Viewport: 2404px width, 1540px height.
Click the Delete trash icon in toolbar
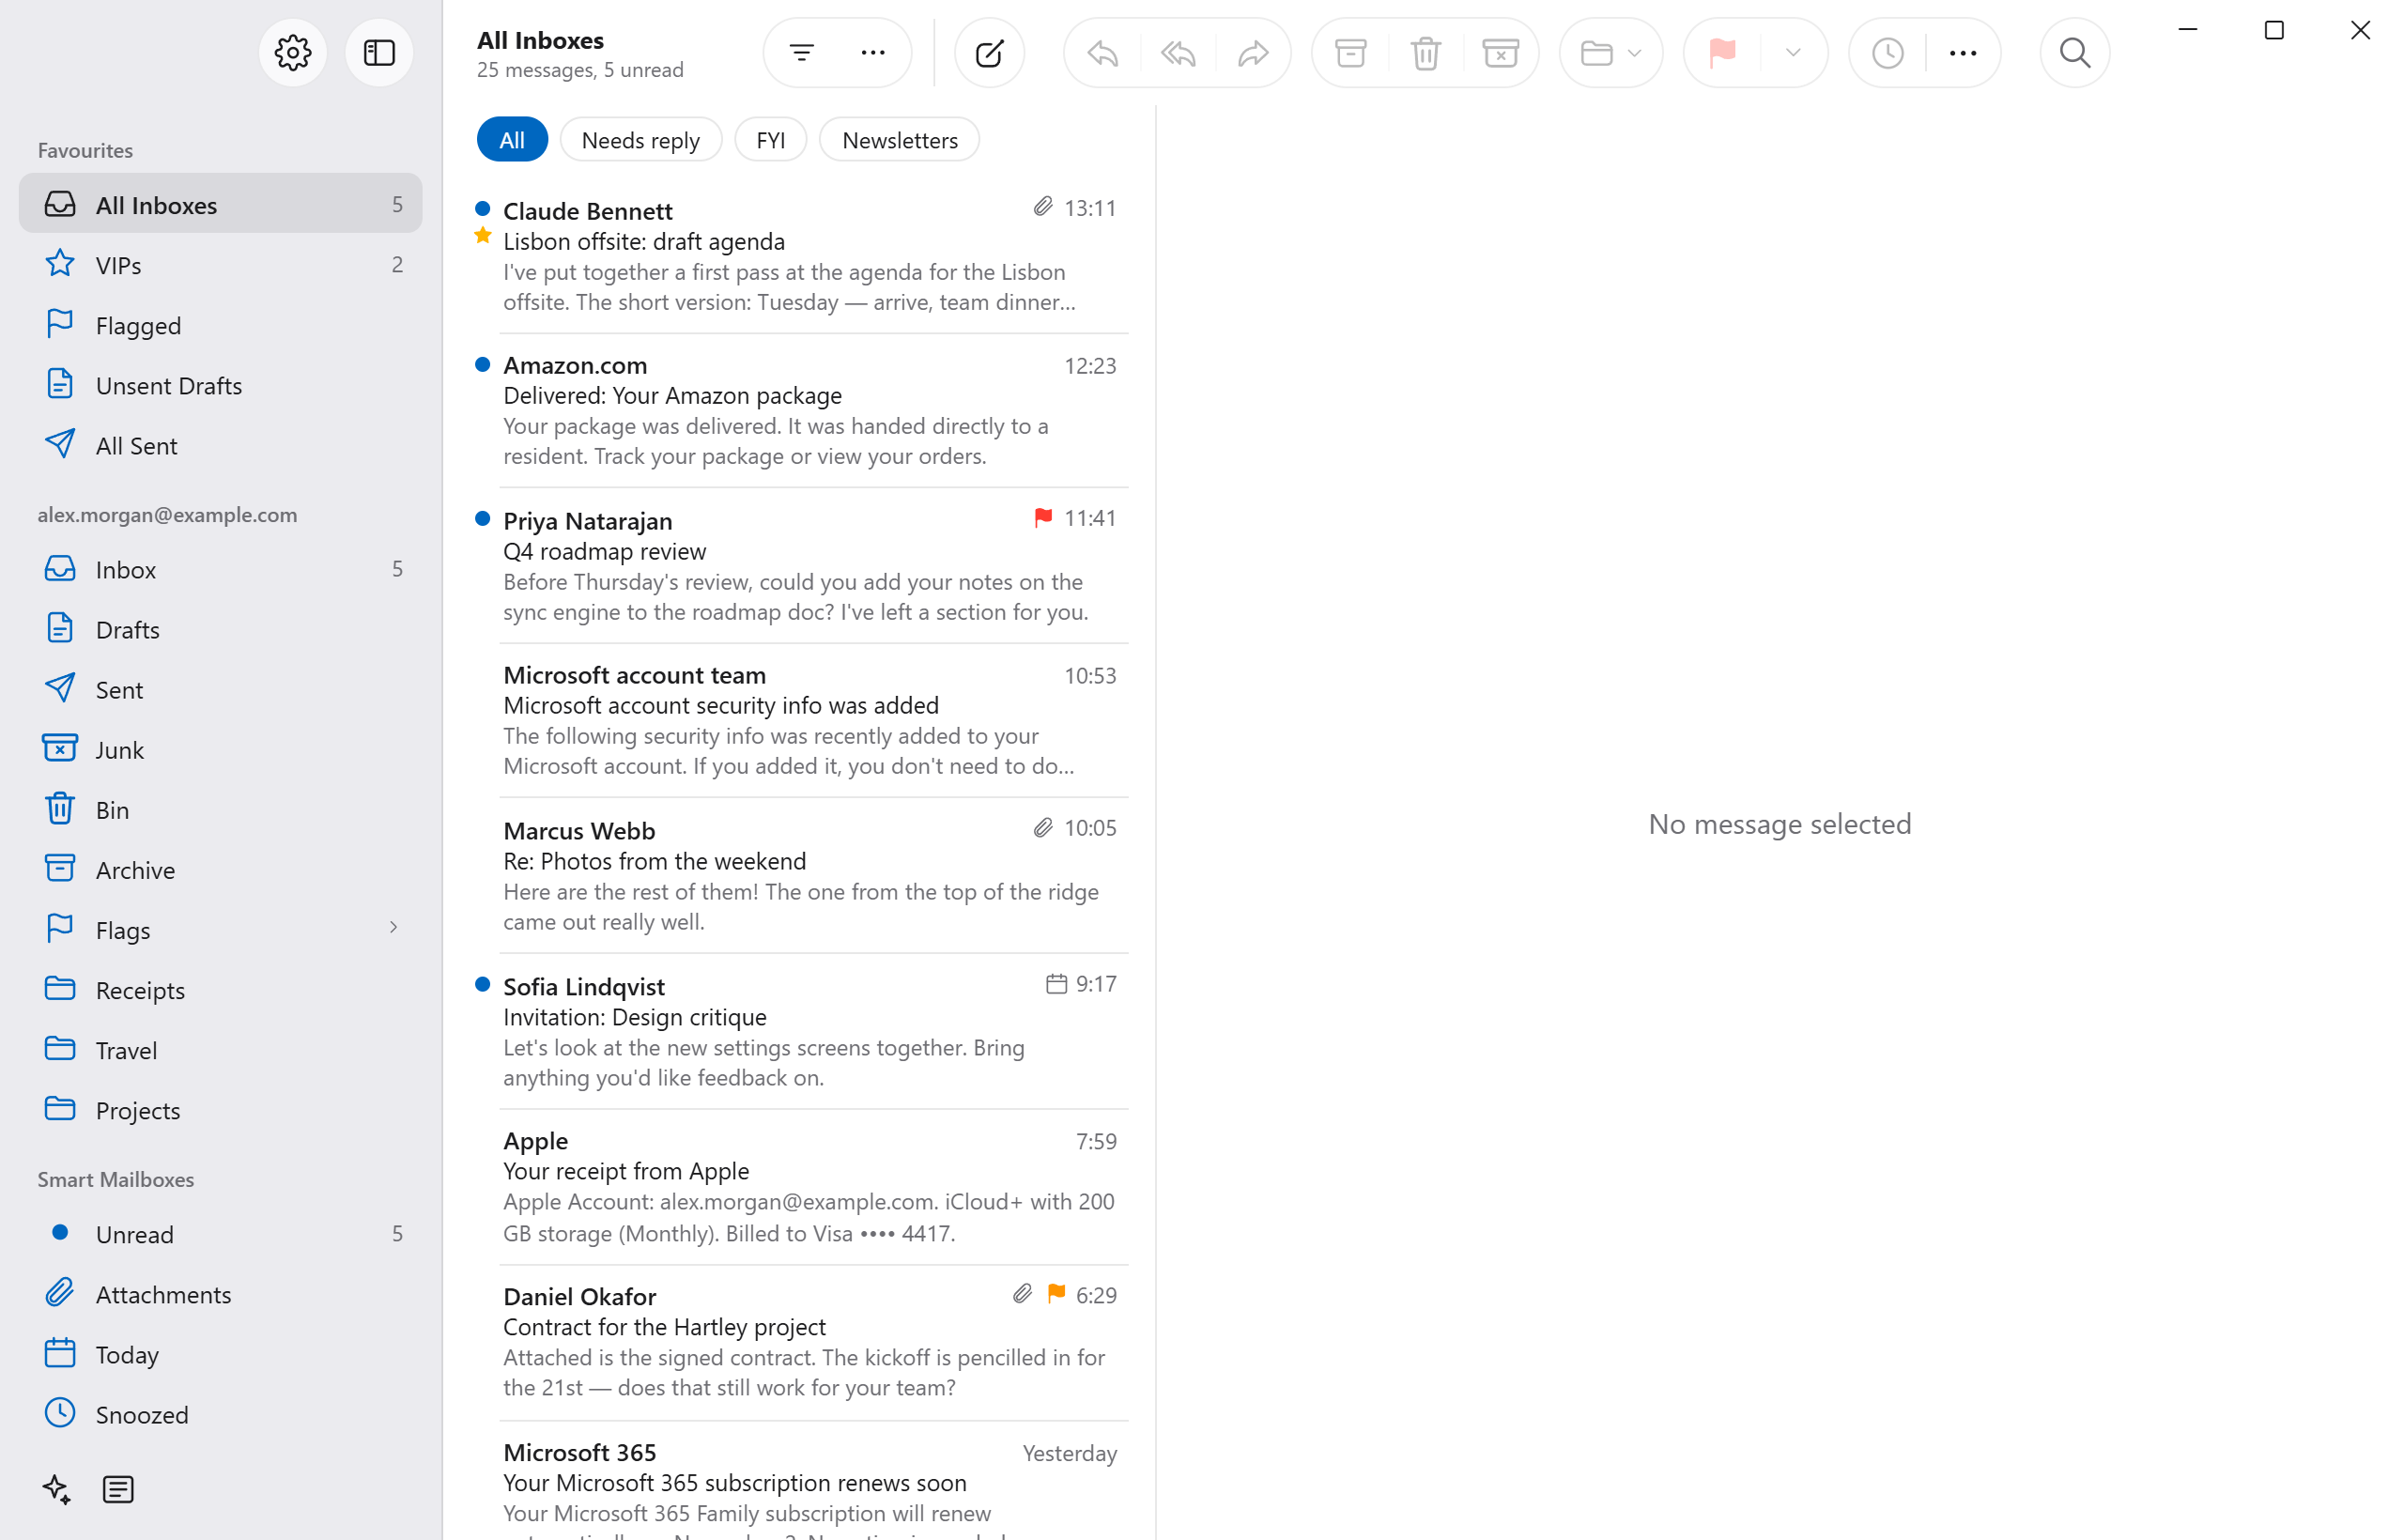[x=1425, y=52]
